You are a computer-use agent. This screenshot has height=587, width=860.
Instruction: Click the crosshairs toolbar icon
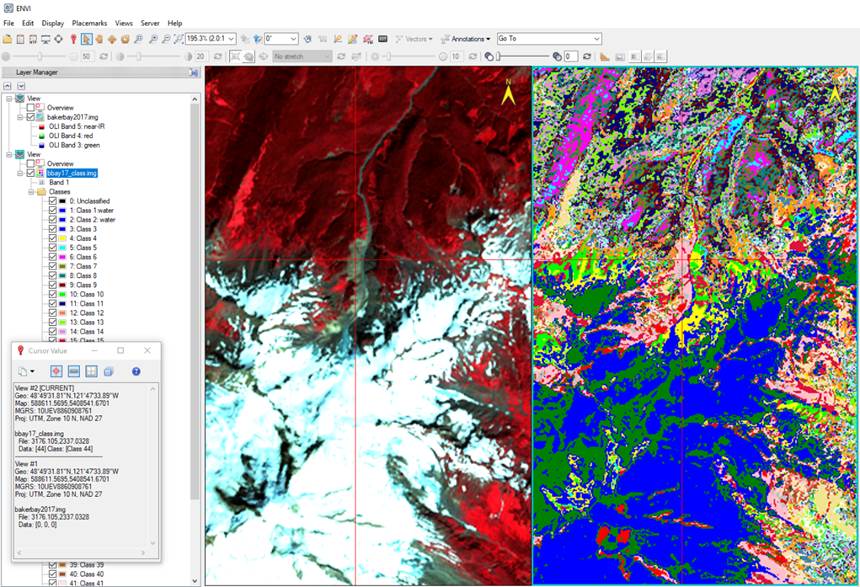coord(59,39)
